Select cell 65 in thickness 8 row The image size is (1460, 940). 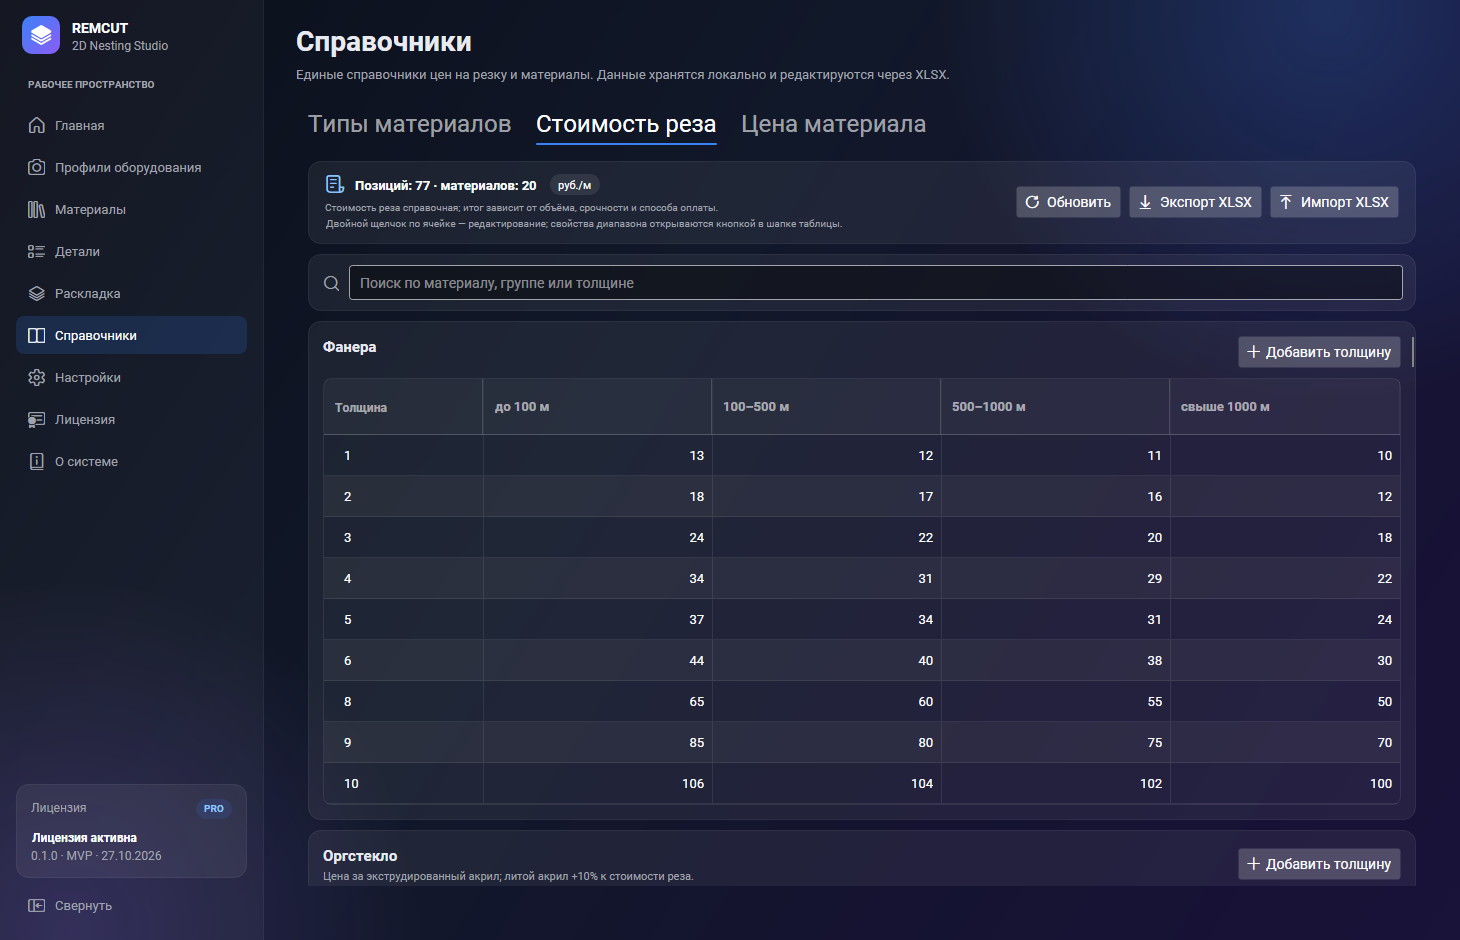coord(597,702)
